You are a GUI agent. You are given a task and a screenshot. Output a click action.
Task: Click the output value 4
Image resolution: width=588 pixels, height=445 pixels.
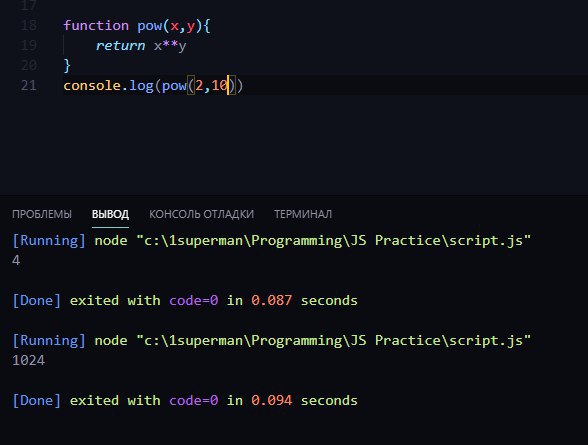pos(16,260)
